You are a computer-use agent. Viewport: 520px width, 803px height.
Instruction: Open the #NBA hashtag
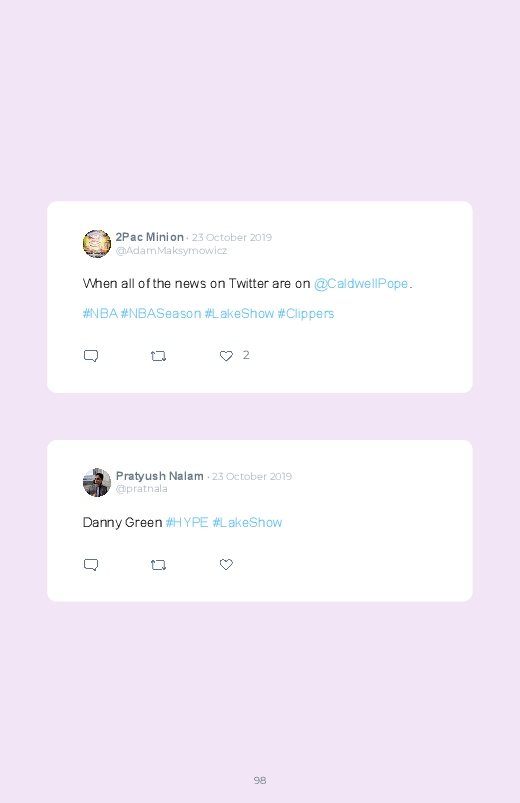[x=100, y=313]
